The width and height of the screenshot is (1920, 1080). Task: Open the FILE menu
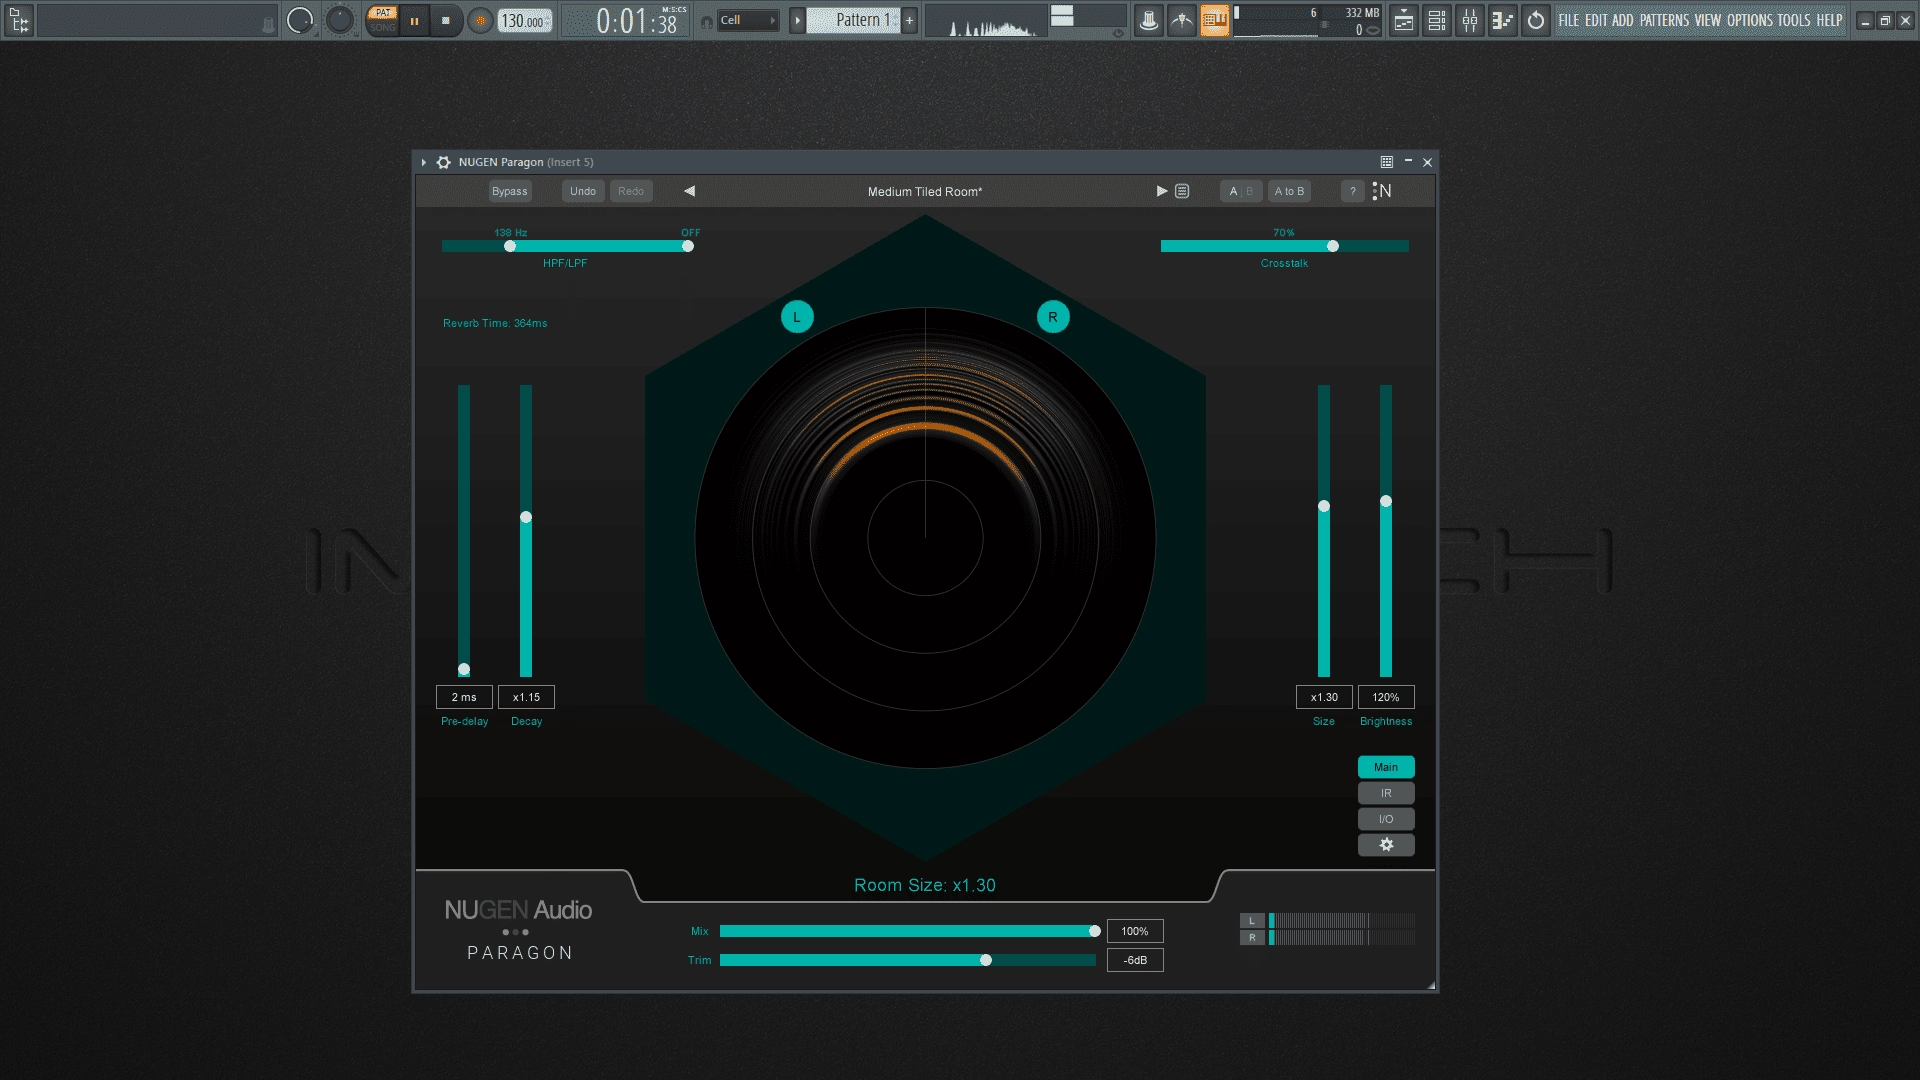[1569, 20]
